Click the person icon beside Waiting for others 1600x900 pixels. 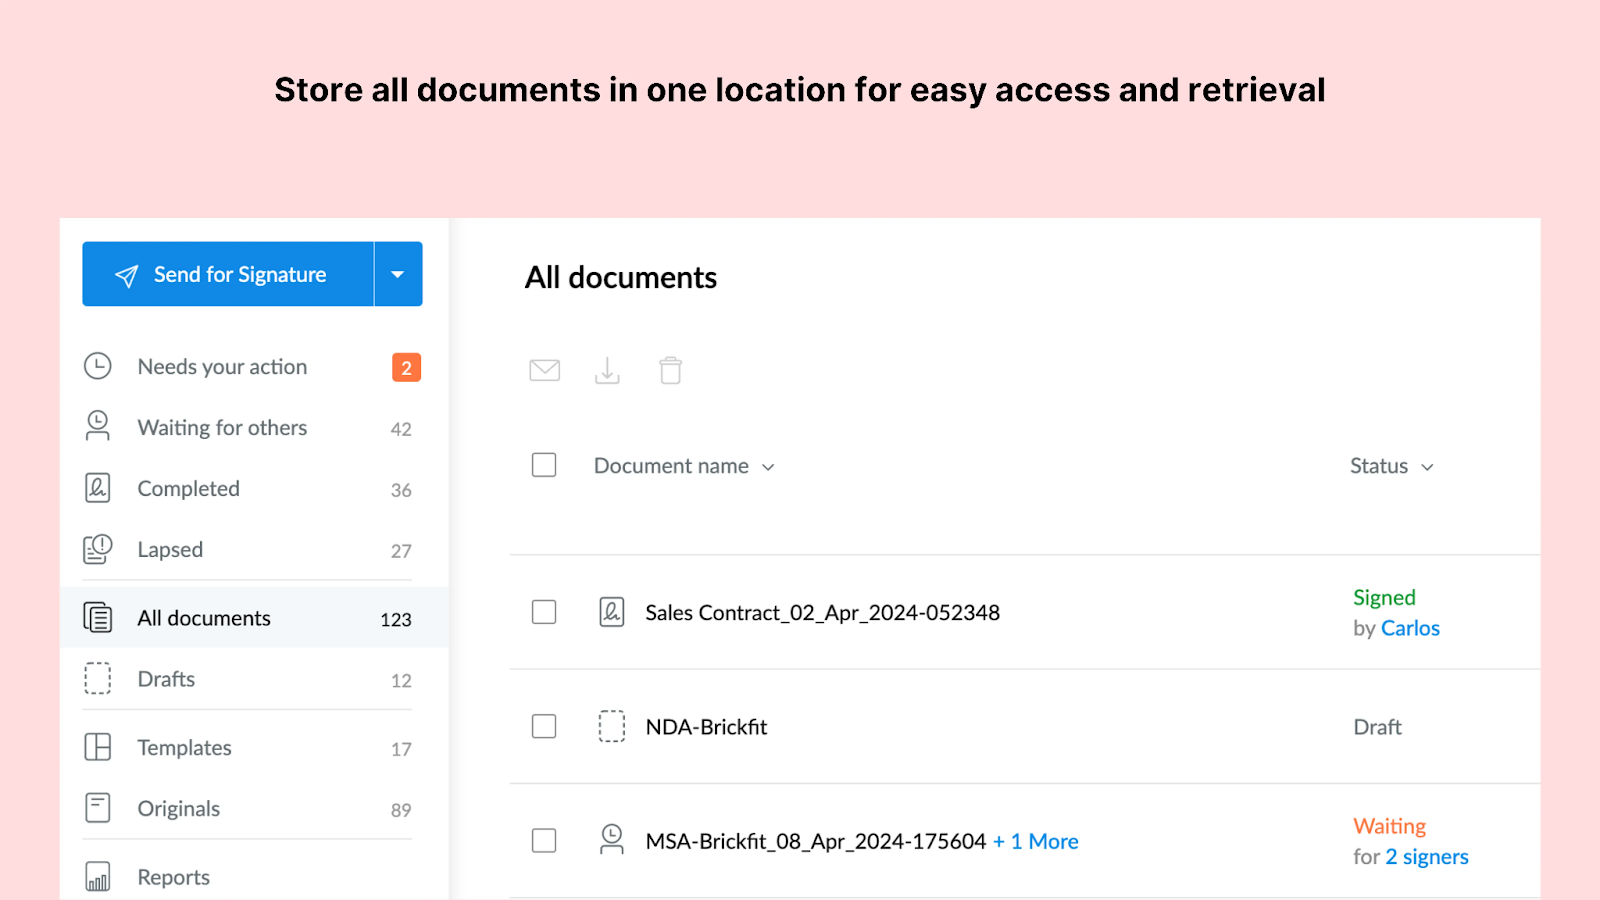click(x=97, y=427)
